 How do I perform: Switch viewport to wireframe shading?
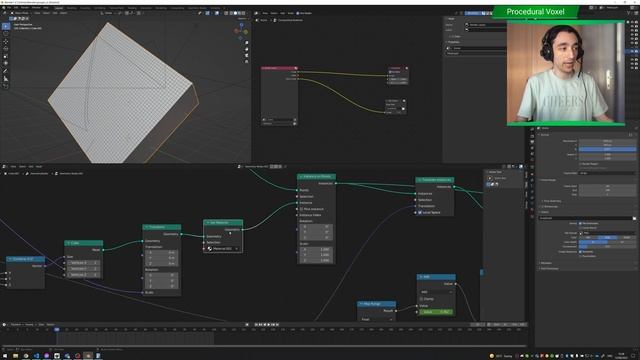[231, 13]
